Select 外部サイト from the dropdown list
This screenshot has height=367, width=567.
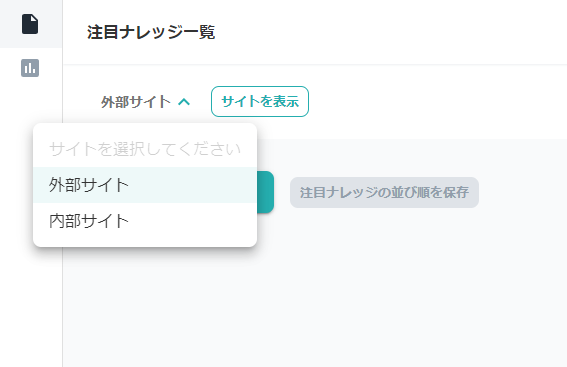[x=145, y=185]
